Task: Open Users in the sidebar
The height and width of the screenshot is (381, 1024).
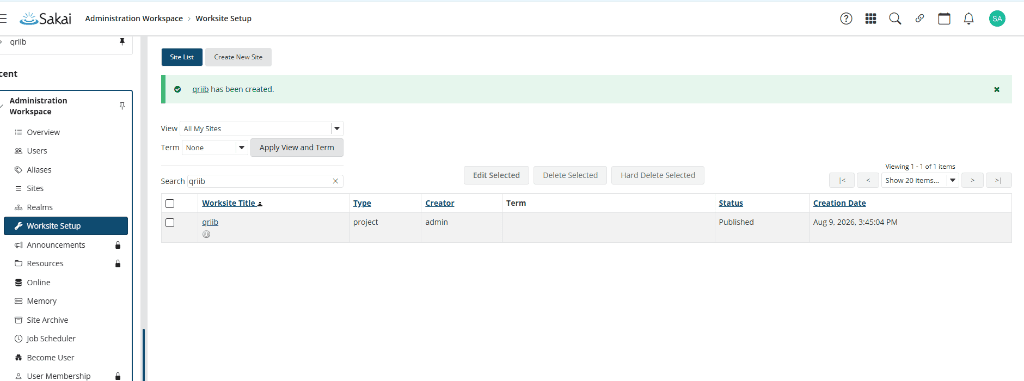Action: pos(37,151)
